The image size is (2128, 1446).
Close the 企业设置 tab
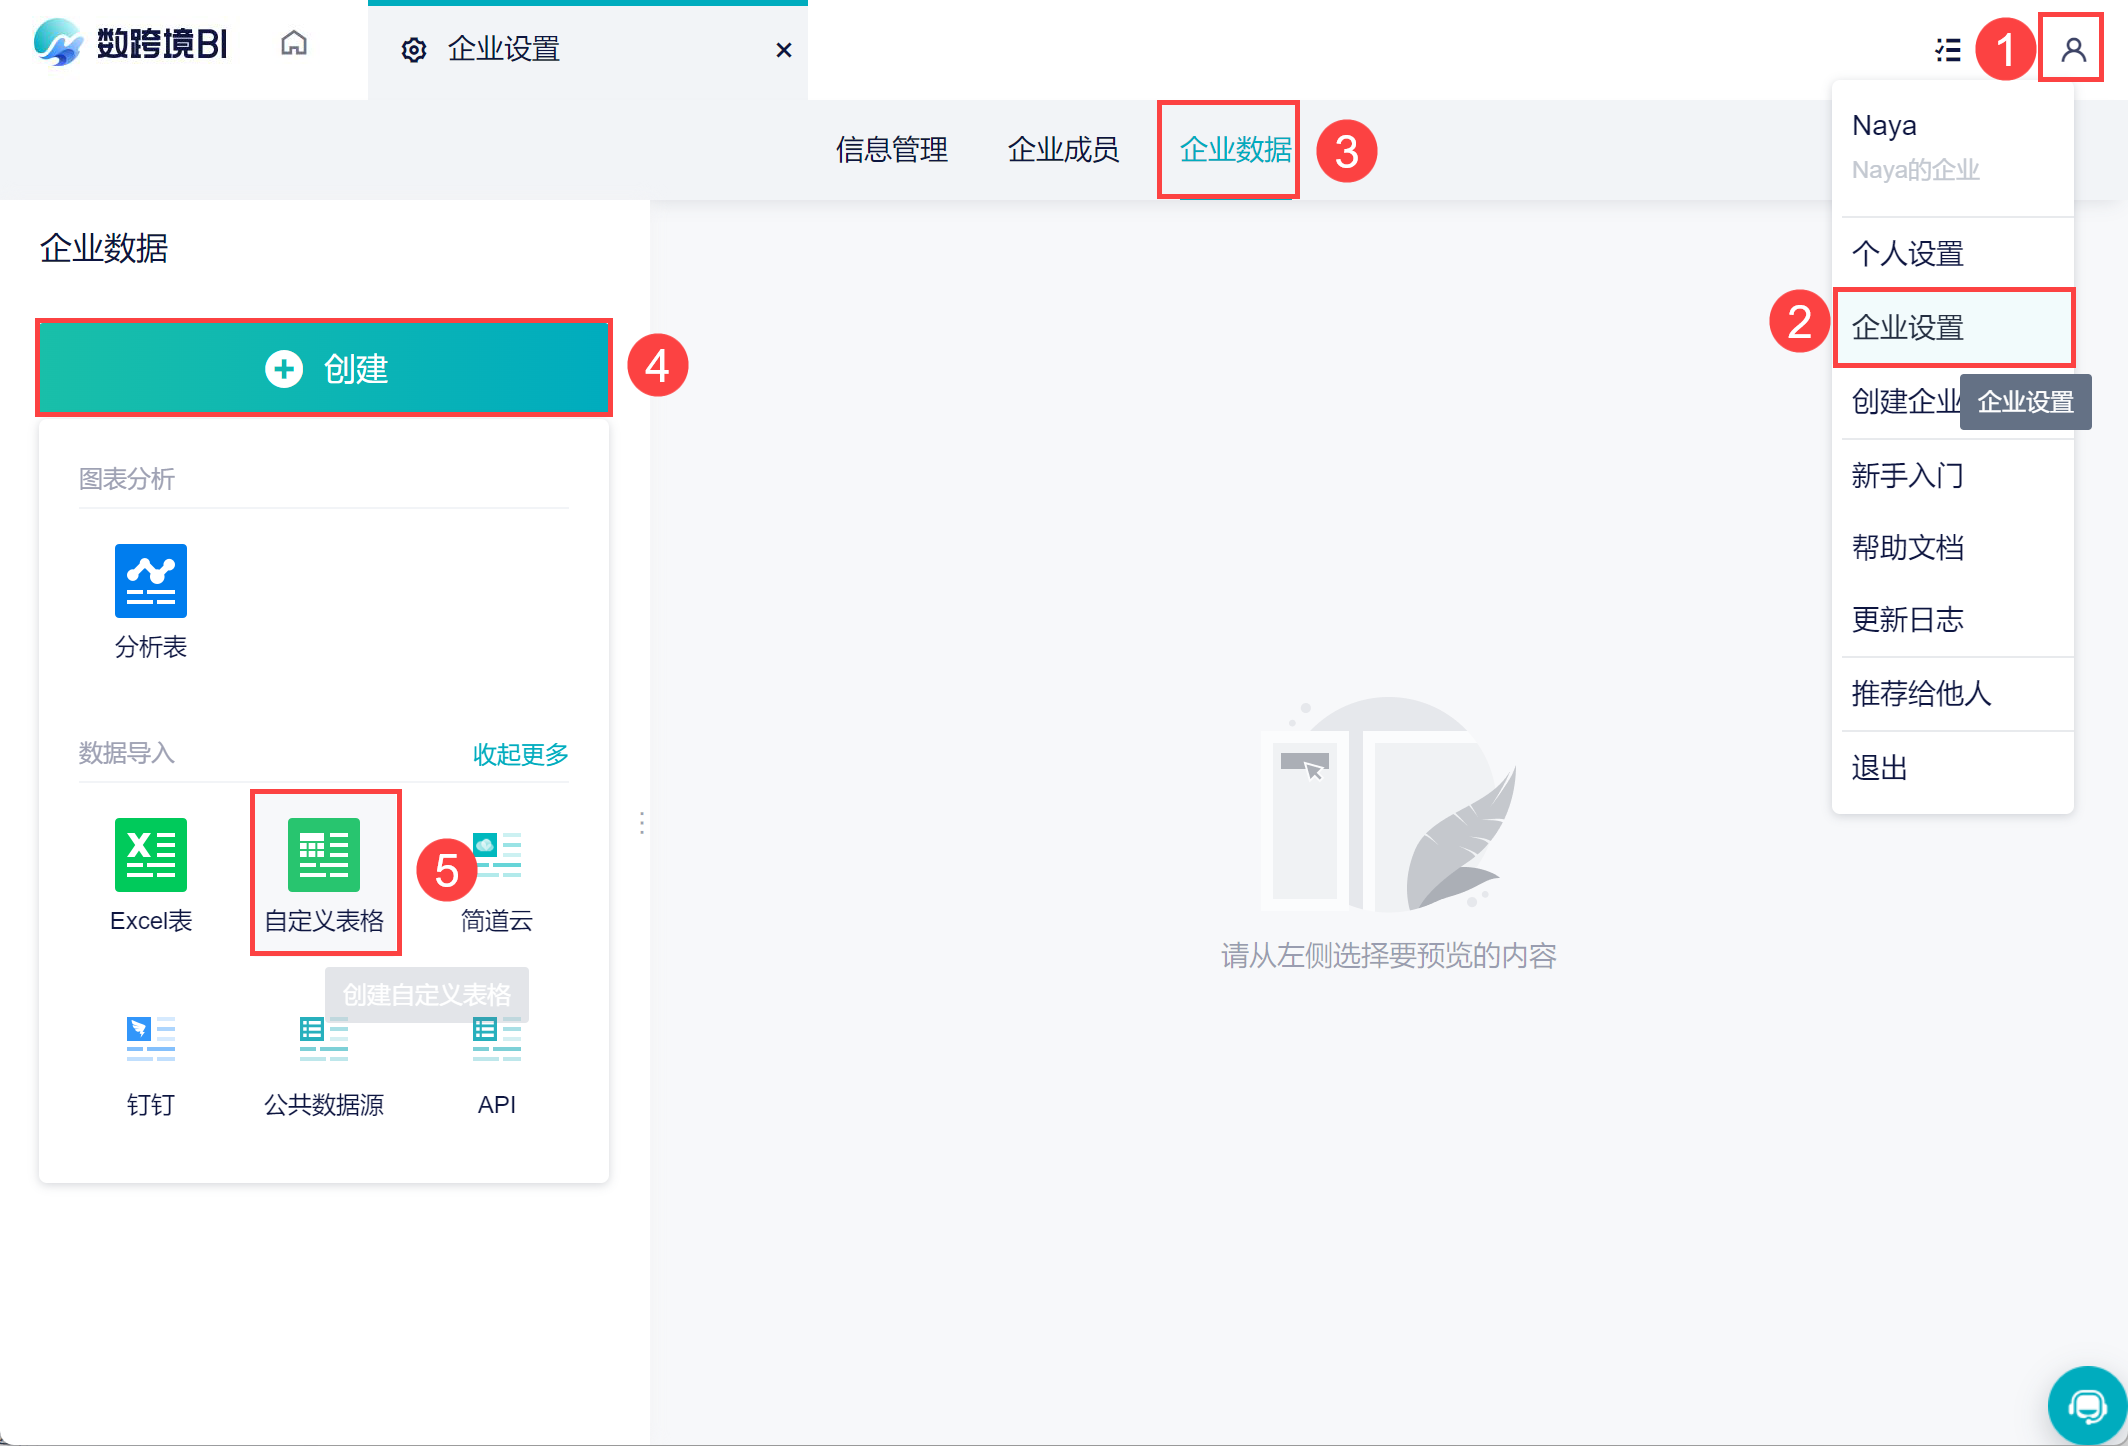point(784,50)
